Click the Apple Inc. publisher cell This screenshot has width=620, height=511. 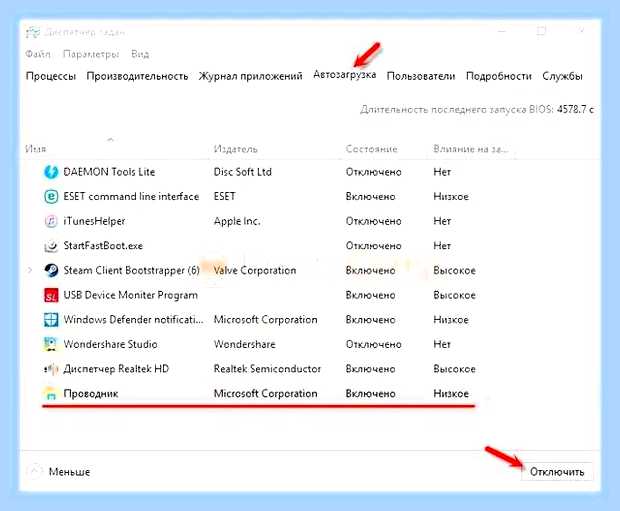(x=237, y=221)
